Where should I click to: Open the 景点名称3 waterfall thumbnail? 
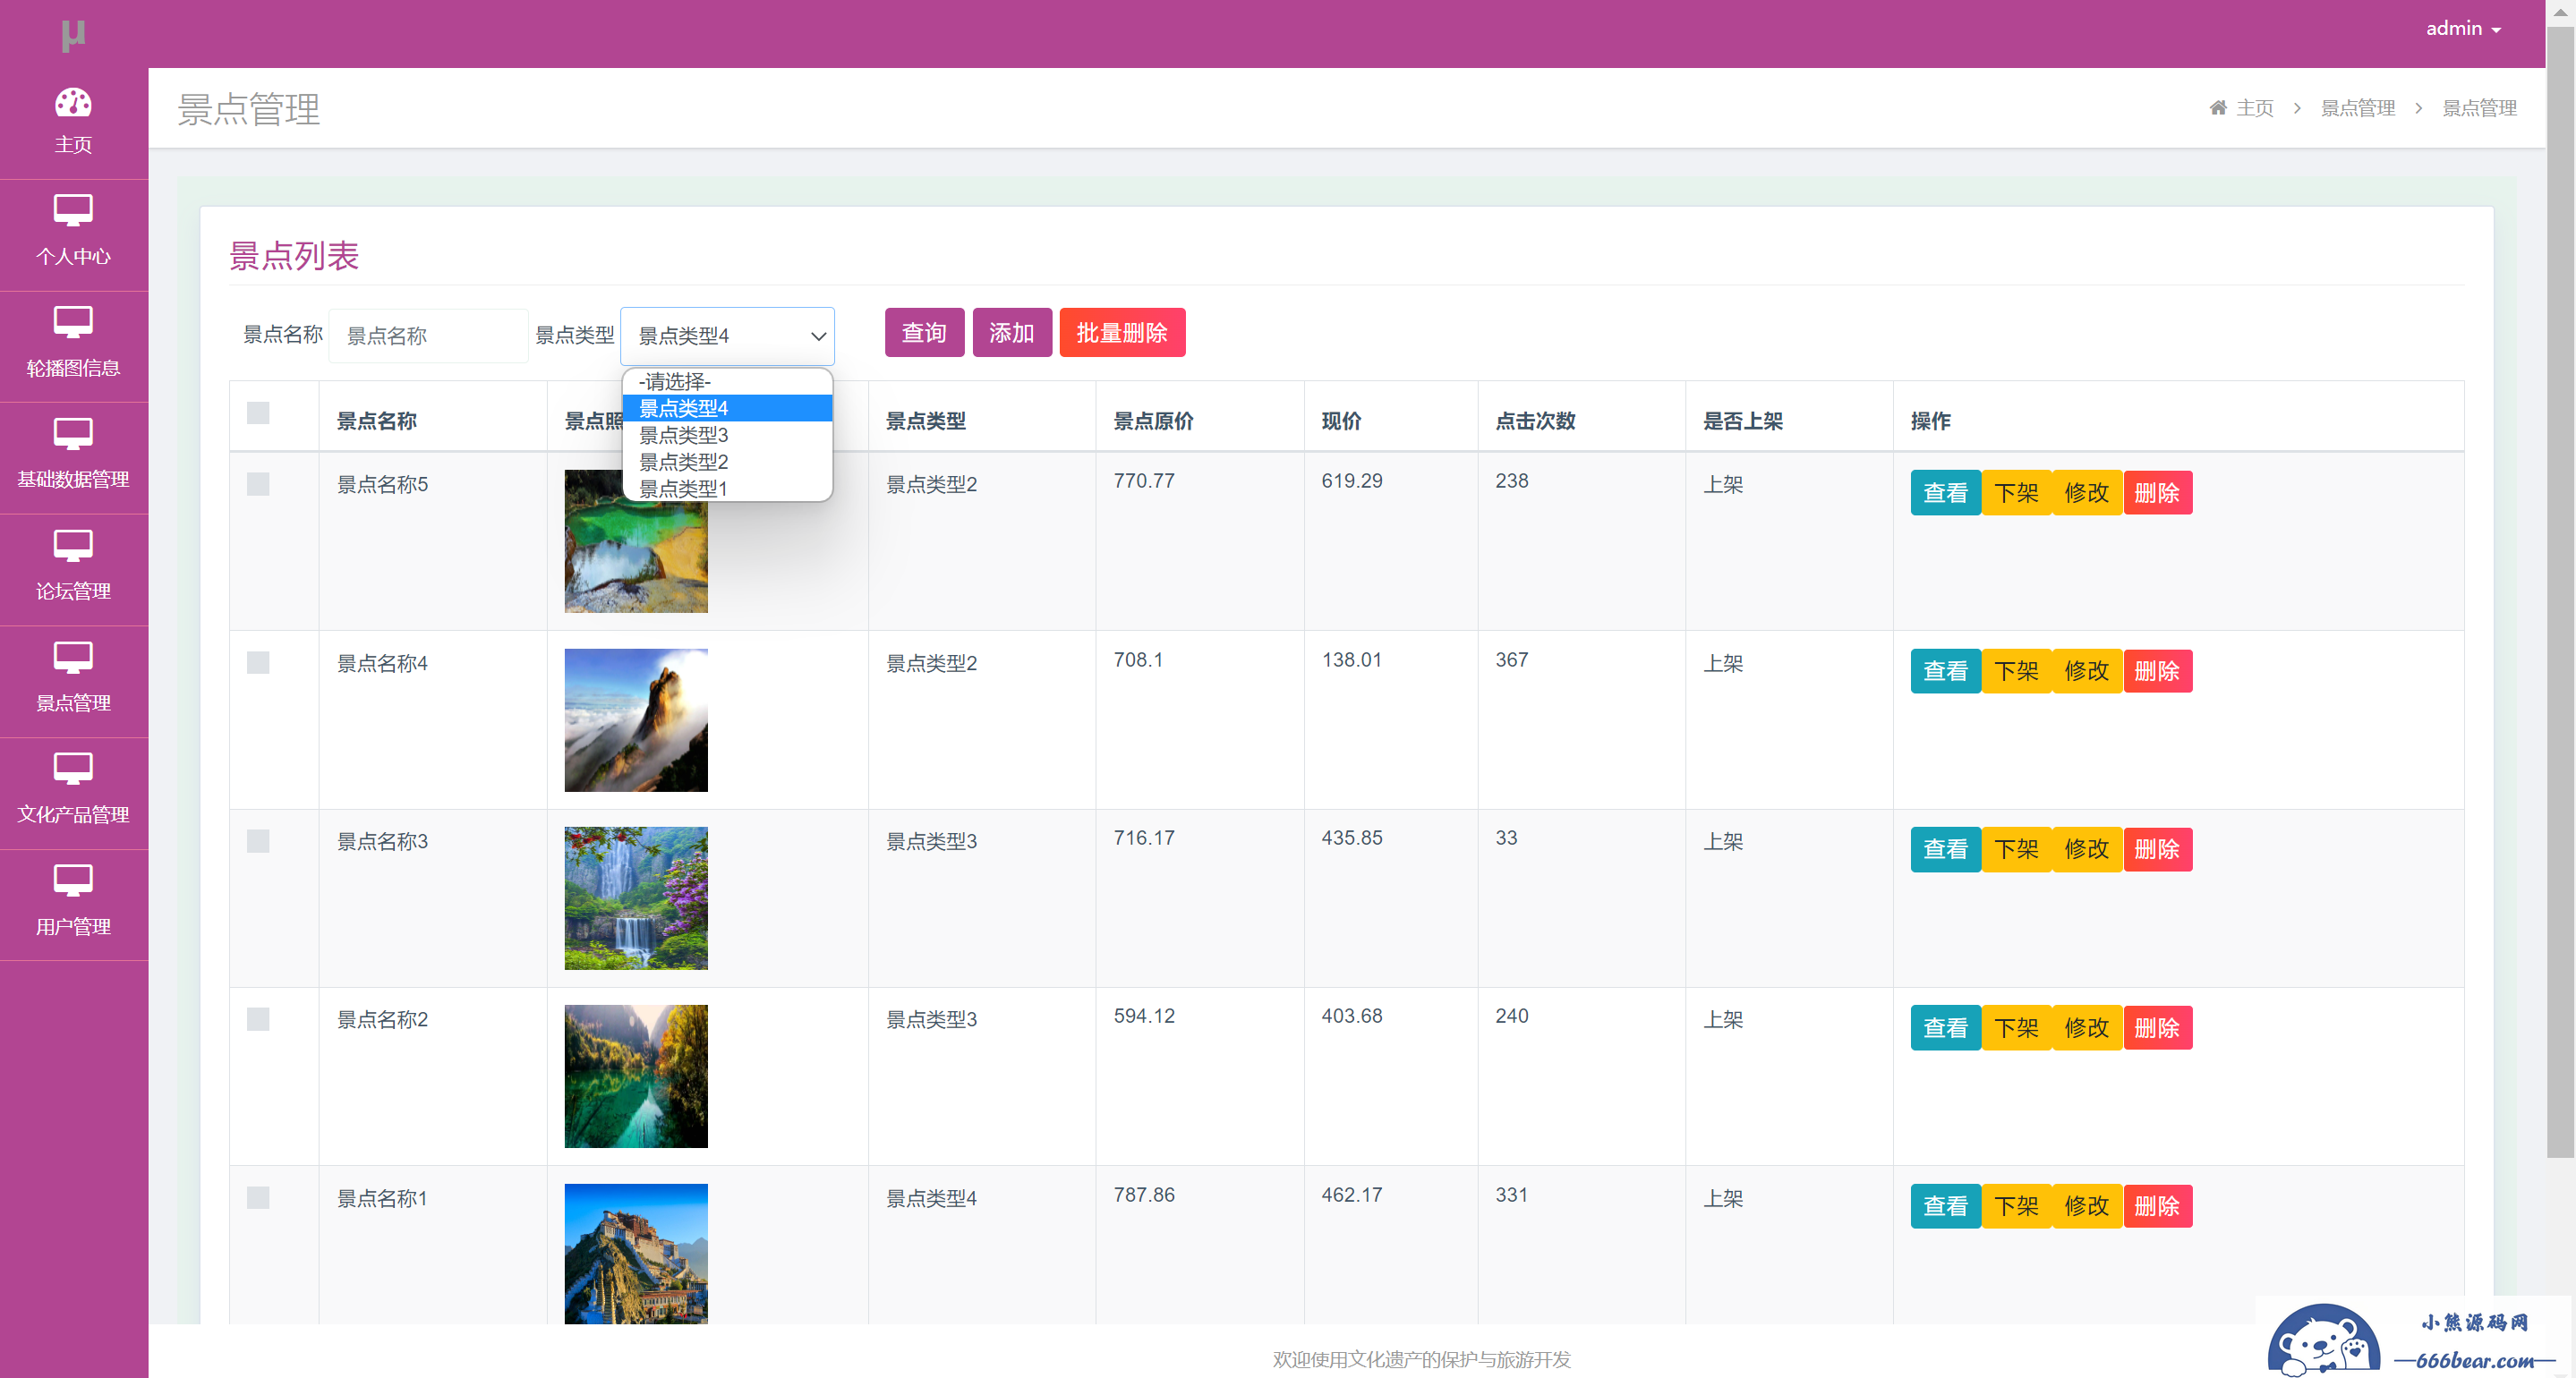[x=636, y=898]
